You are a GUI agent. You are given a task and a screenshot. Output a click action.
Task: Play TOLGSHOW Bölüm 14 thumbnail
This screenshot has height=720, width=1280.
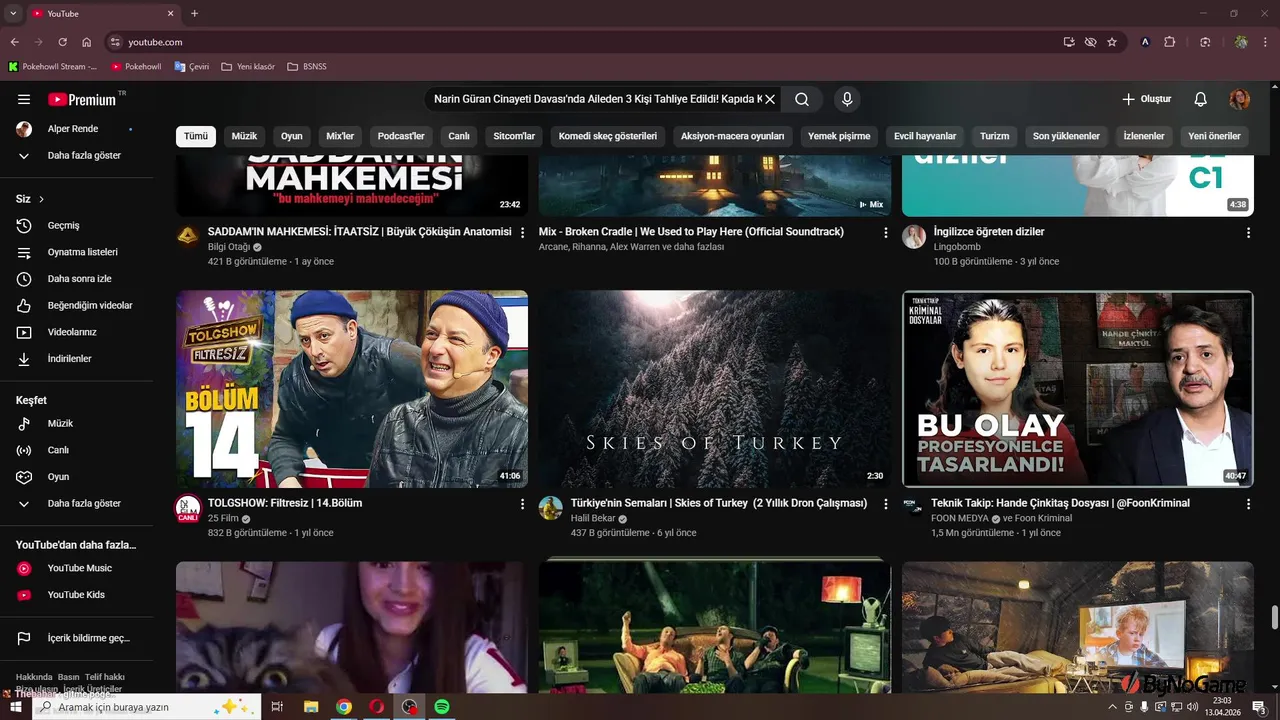tap(352, 389)
